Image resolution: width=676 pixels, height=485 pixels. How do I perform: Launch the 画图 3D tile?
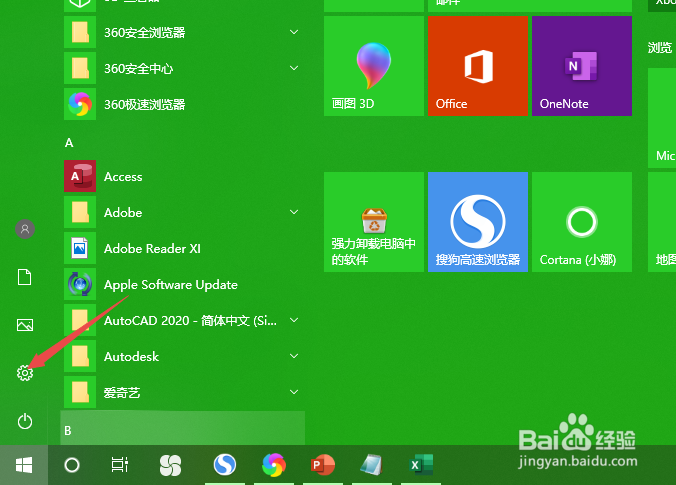click(374, 66)
